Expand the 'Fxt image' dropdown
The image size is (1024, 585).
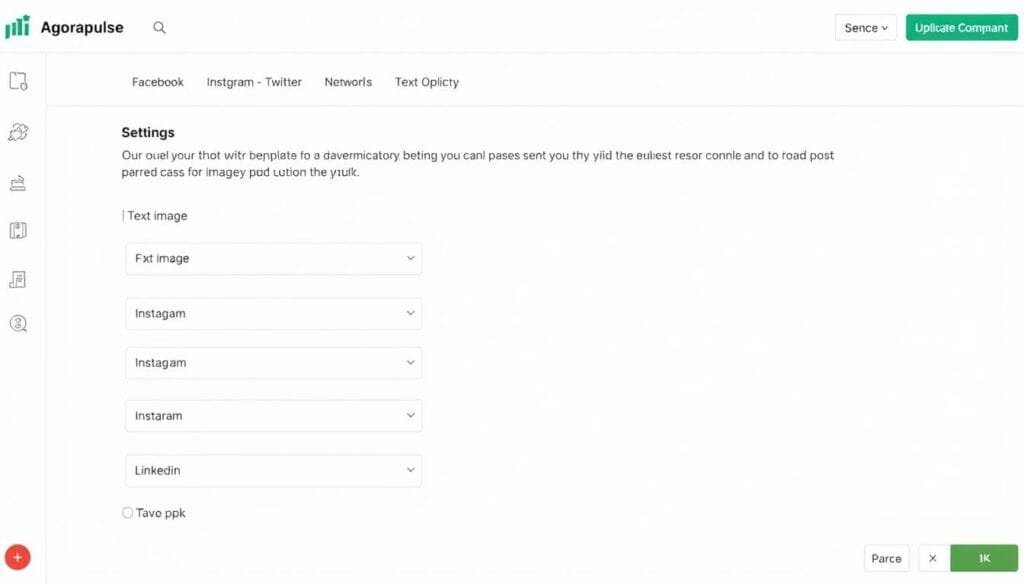(273, 258)
